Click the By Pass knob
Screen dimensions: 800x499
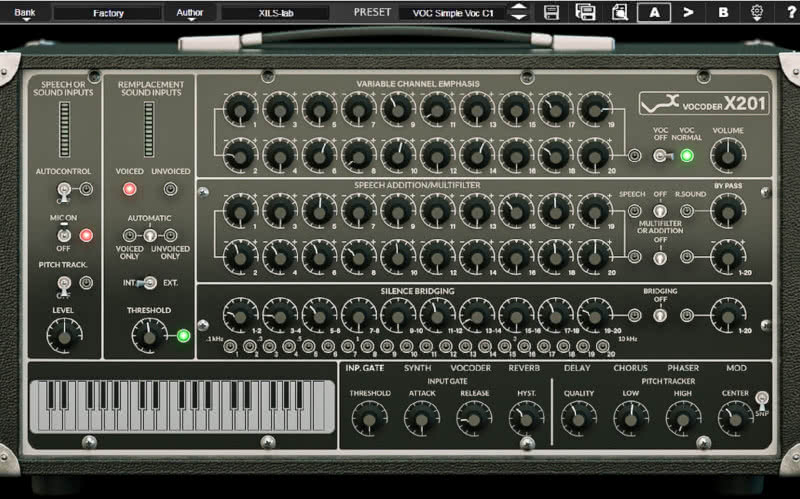(x=728, y=211)
